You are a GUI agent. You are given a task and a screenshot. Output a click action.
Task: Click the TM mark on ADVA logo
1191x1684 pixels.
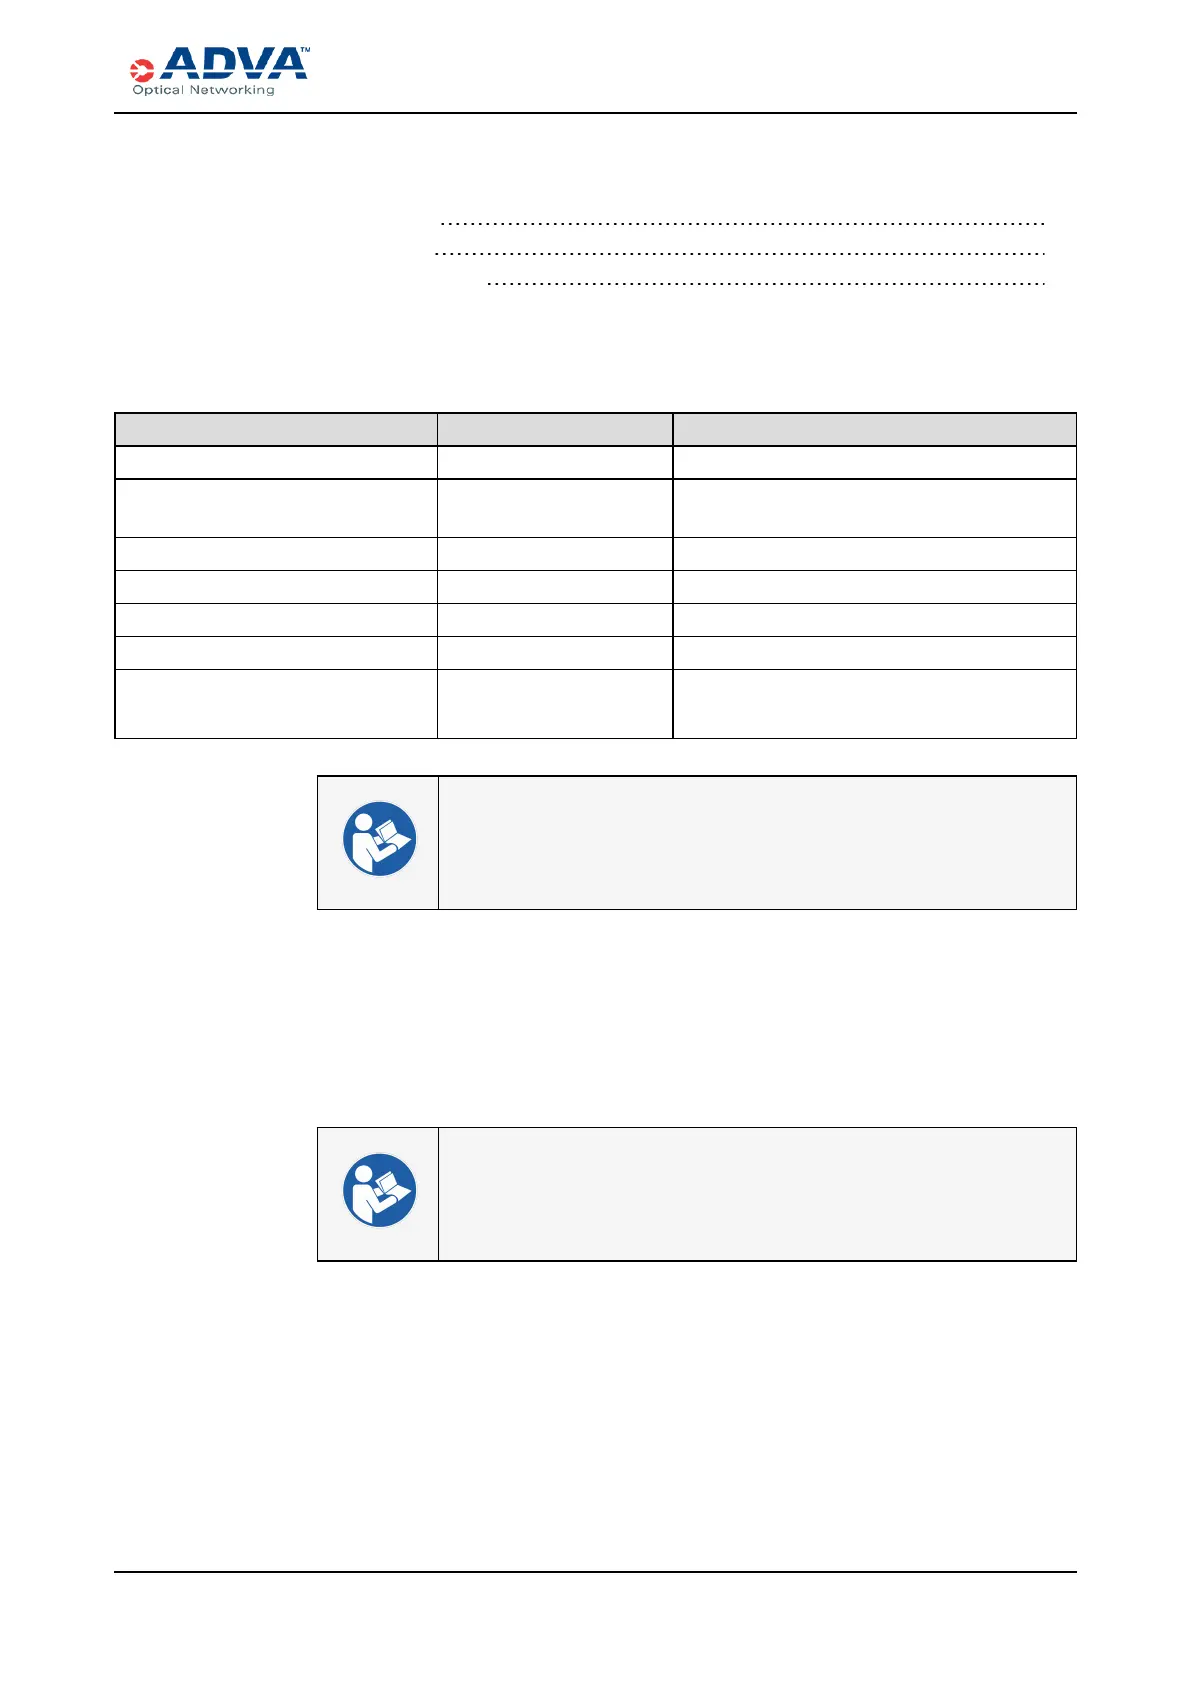pos(304,49)
